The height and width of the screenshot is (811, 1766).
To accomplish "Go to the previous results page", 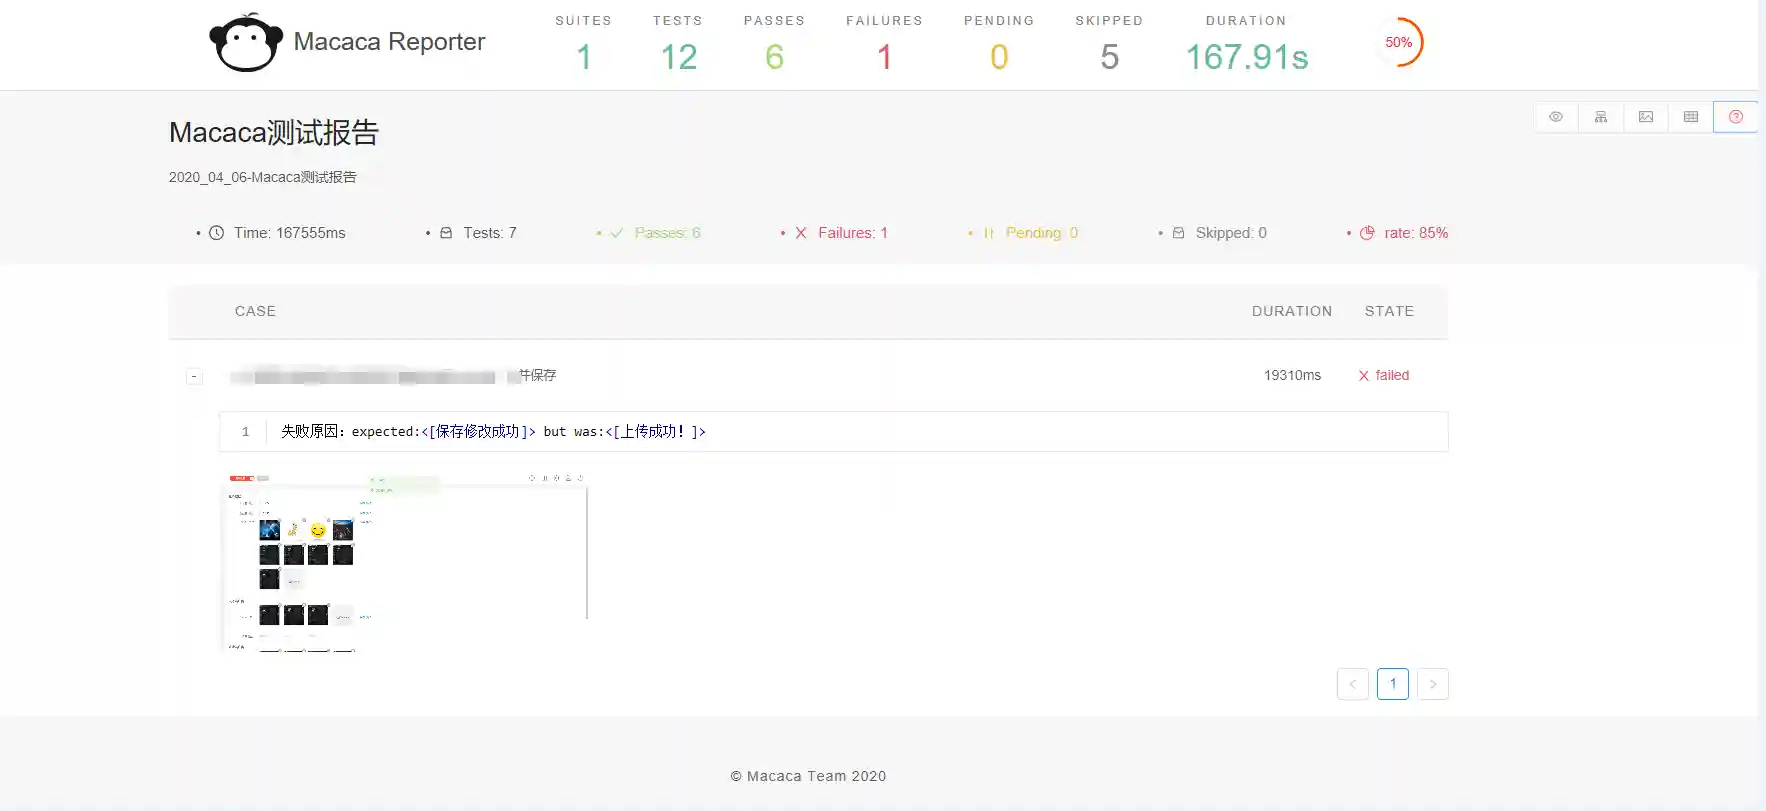I will [1352, 684].
